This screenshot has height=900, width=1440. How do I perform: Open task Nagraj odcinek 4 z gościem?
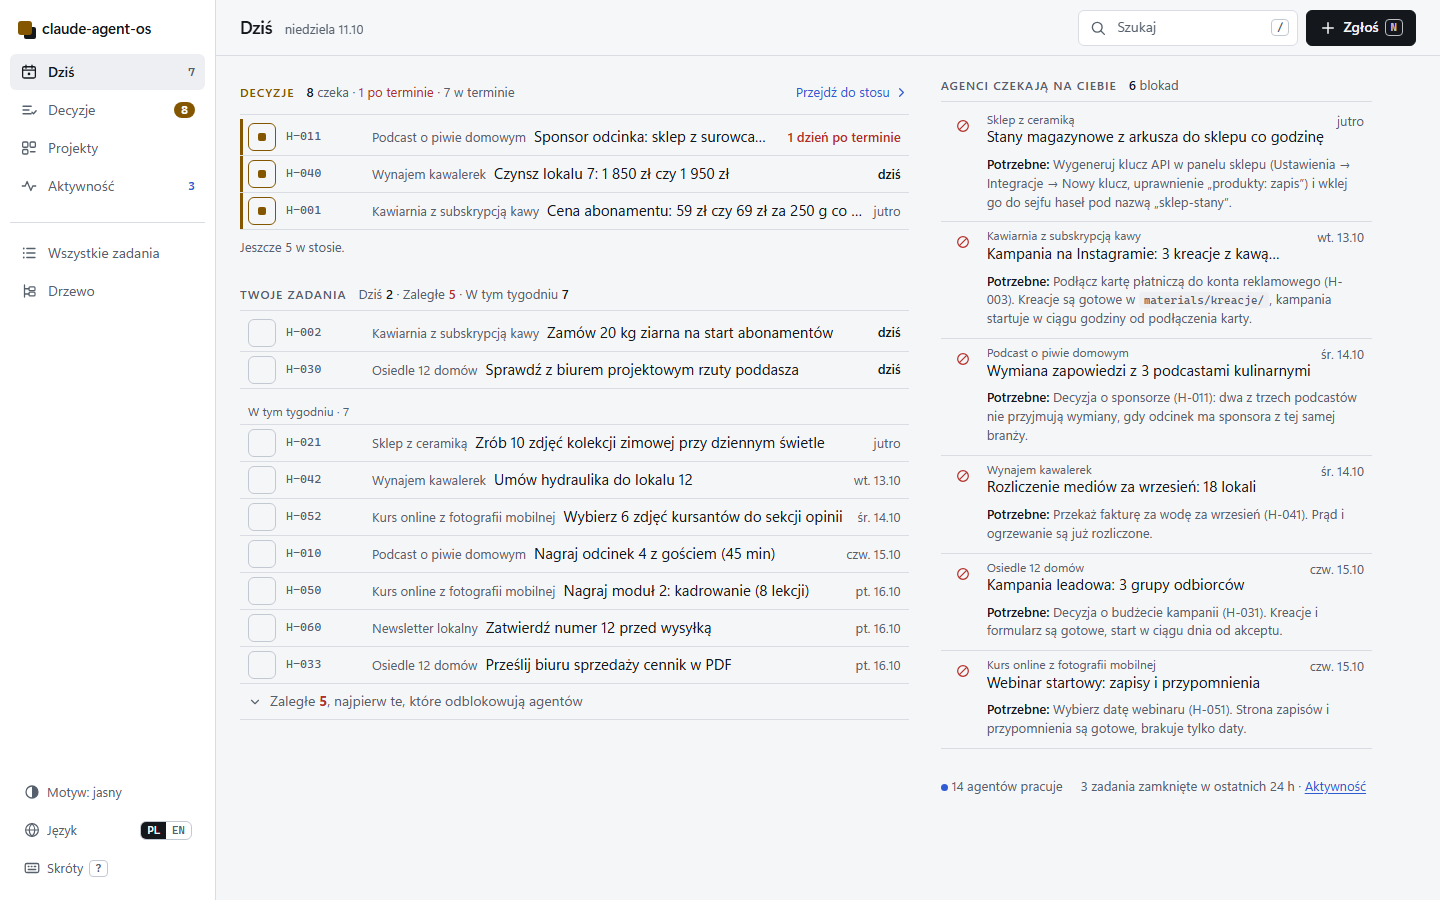tap(574, 554)
